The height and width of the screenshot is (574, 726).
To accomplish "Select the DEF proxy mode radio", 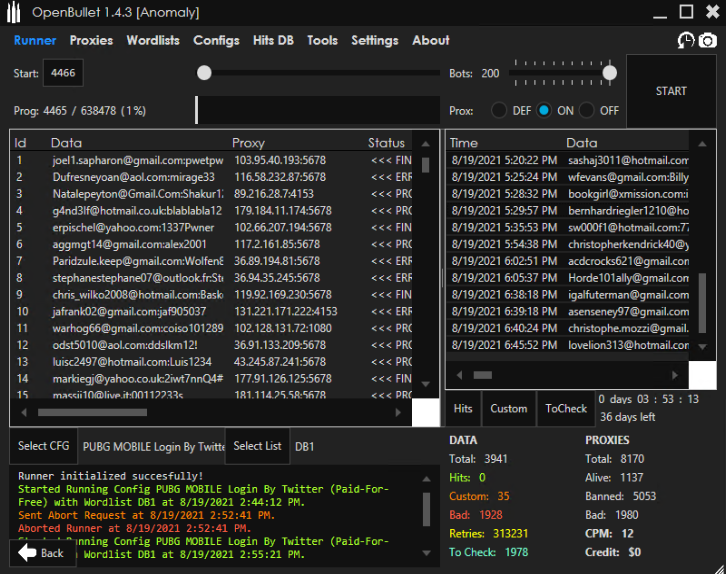I will (x=499, y=111).
